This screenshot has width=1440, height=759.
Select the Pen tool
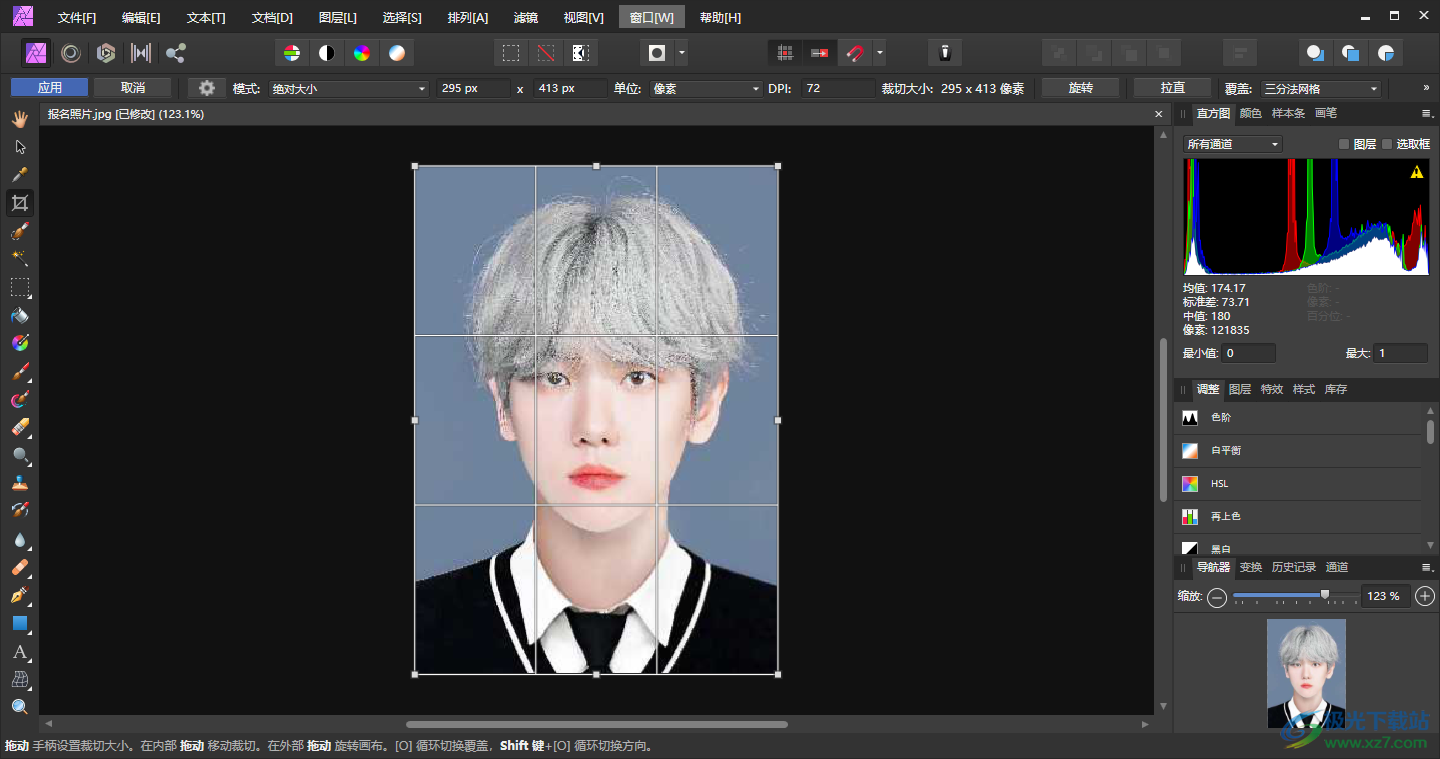click(x=19, y=595)
